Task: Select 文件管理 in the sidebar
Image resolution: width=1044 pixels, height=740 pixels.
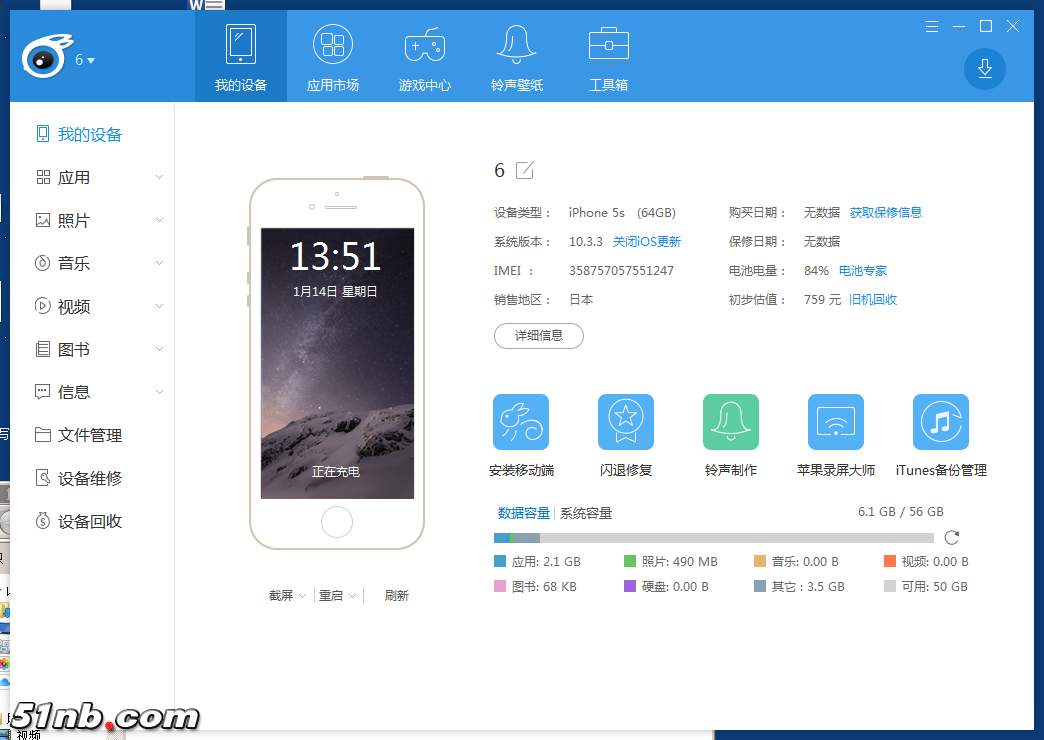Action: pyautogui.click(x=89, y=435)
